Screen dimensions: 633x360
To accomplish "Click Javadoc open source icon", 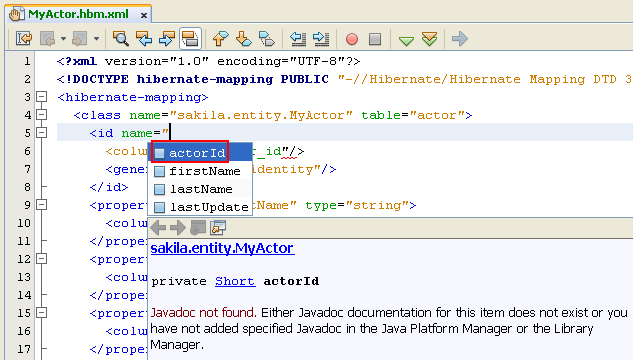I will 218,228.
